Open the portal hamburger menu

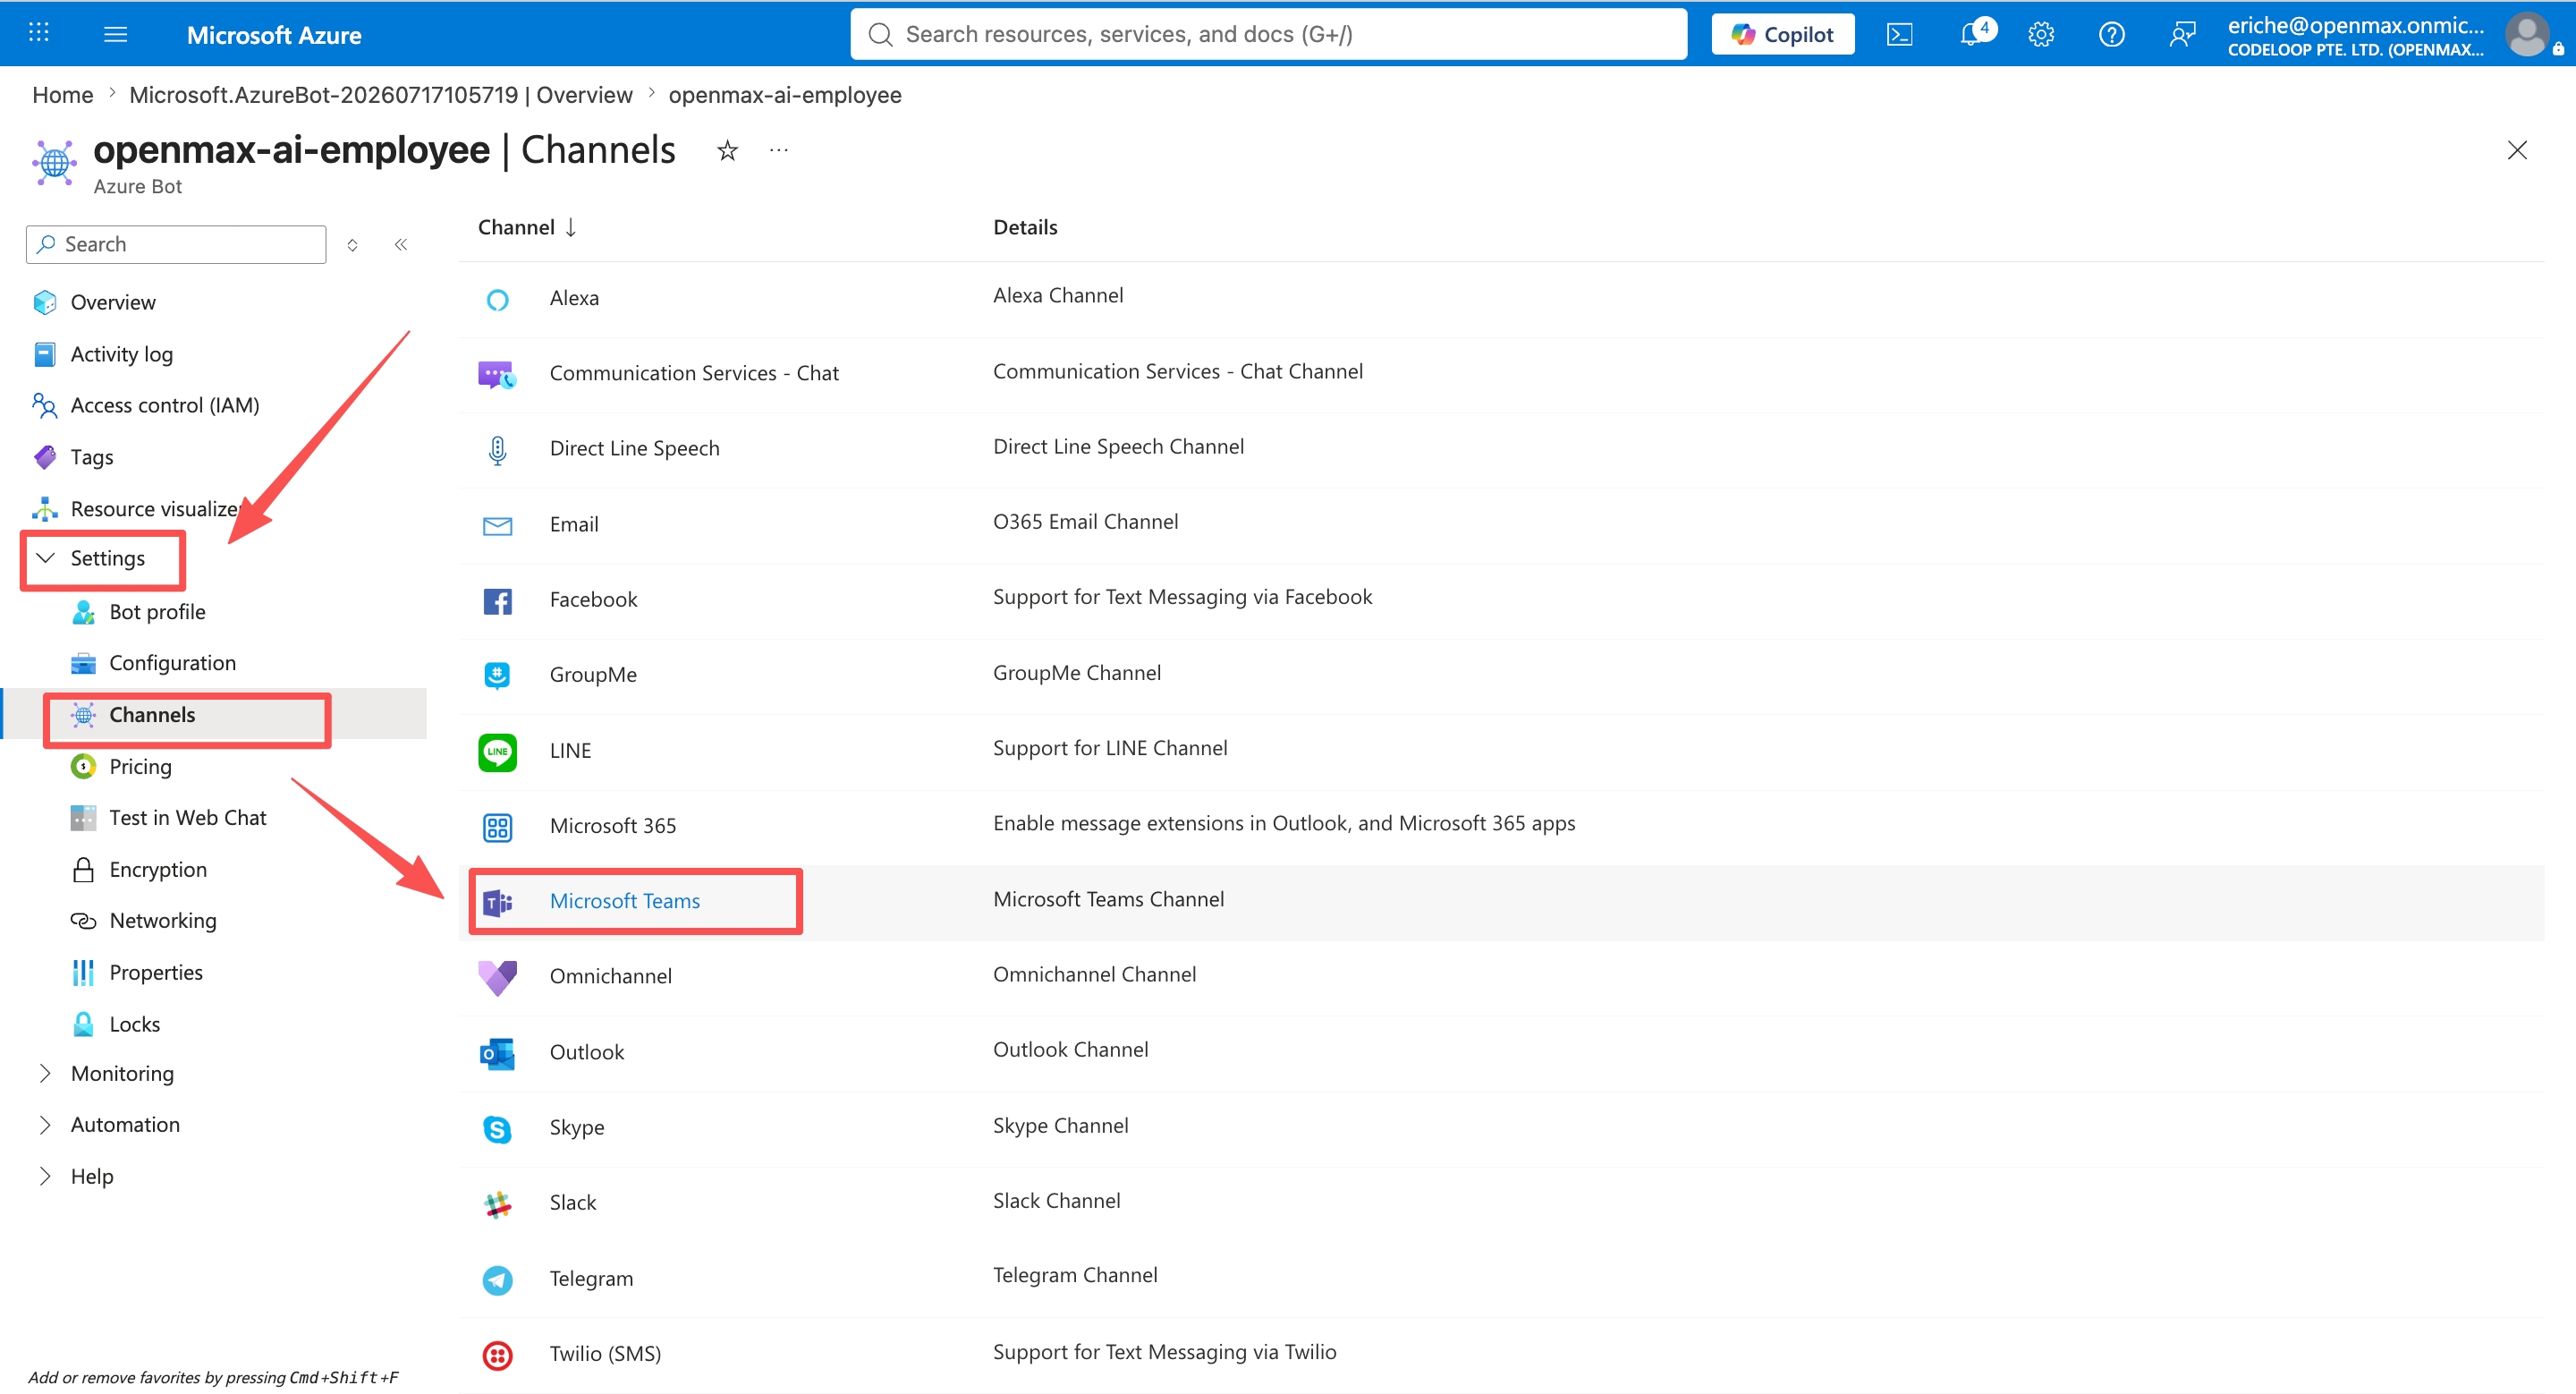116,34
